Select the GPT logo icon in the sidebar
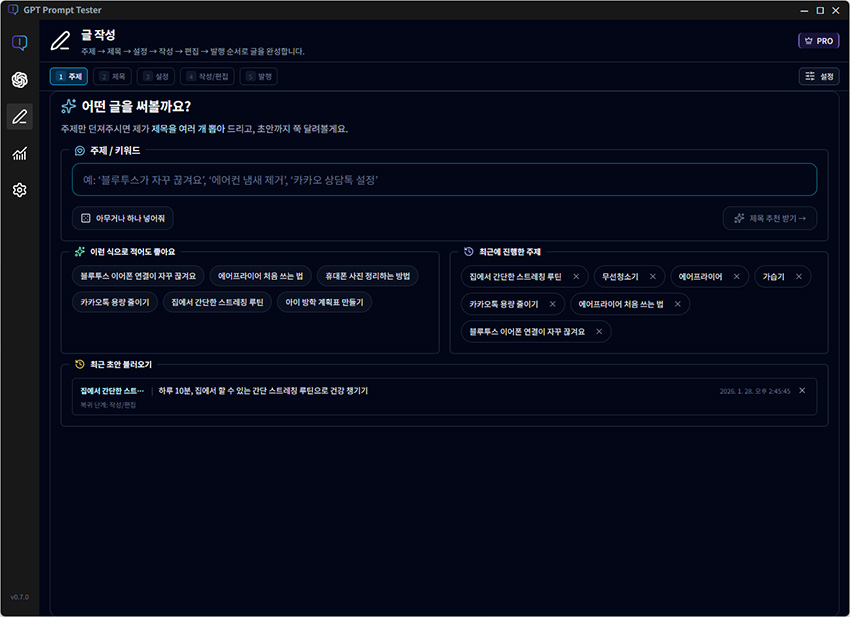Screen dimensions: 850x617 19,77
